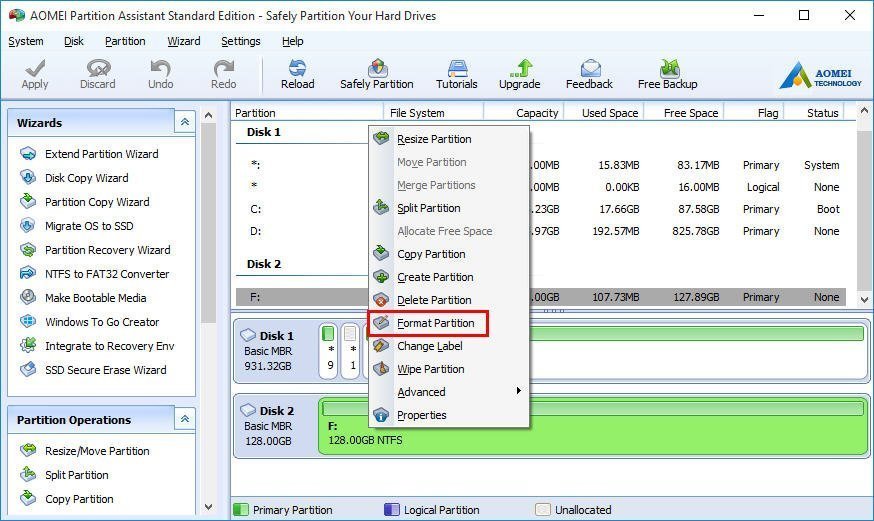874x521 pixels.
Task: Collapse the Wizards panel
Action: [x=184, y=122]
